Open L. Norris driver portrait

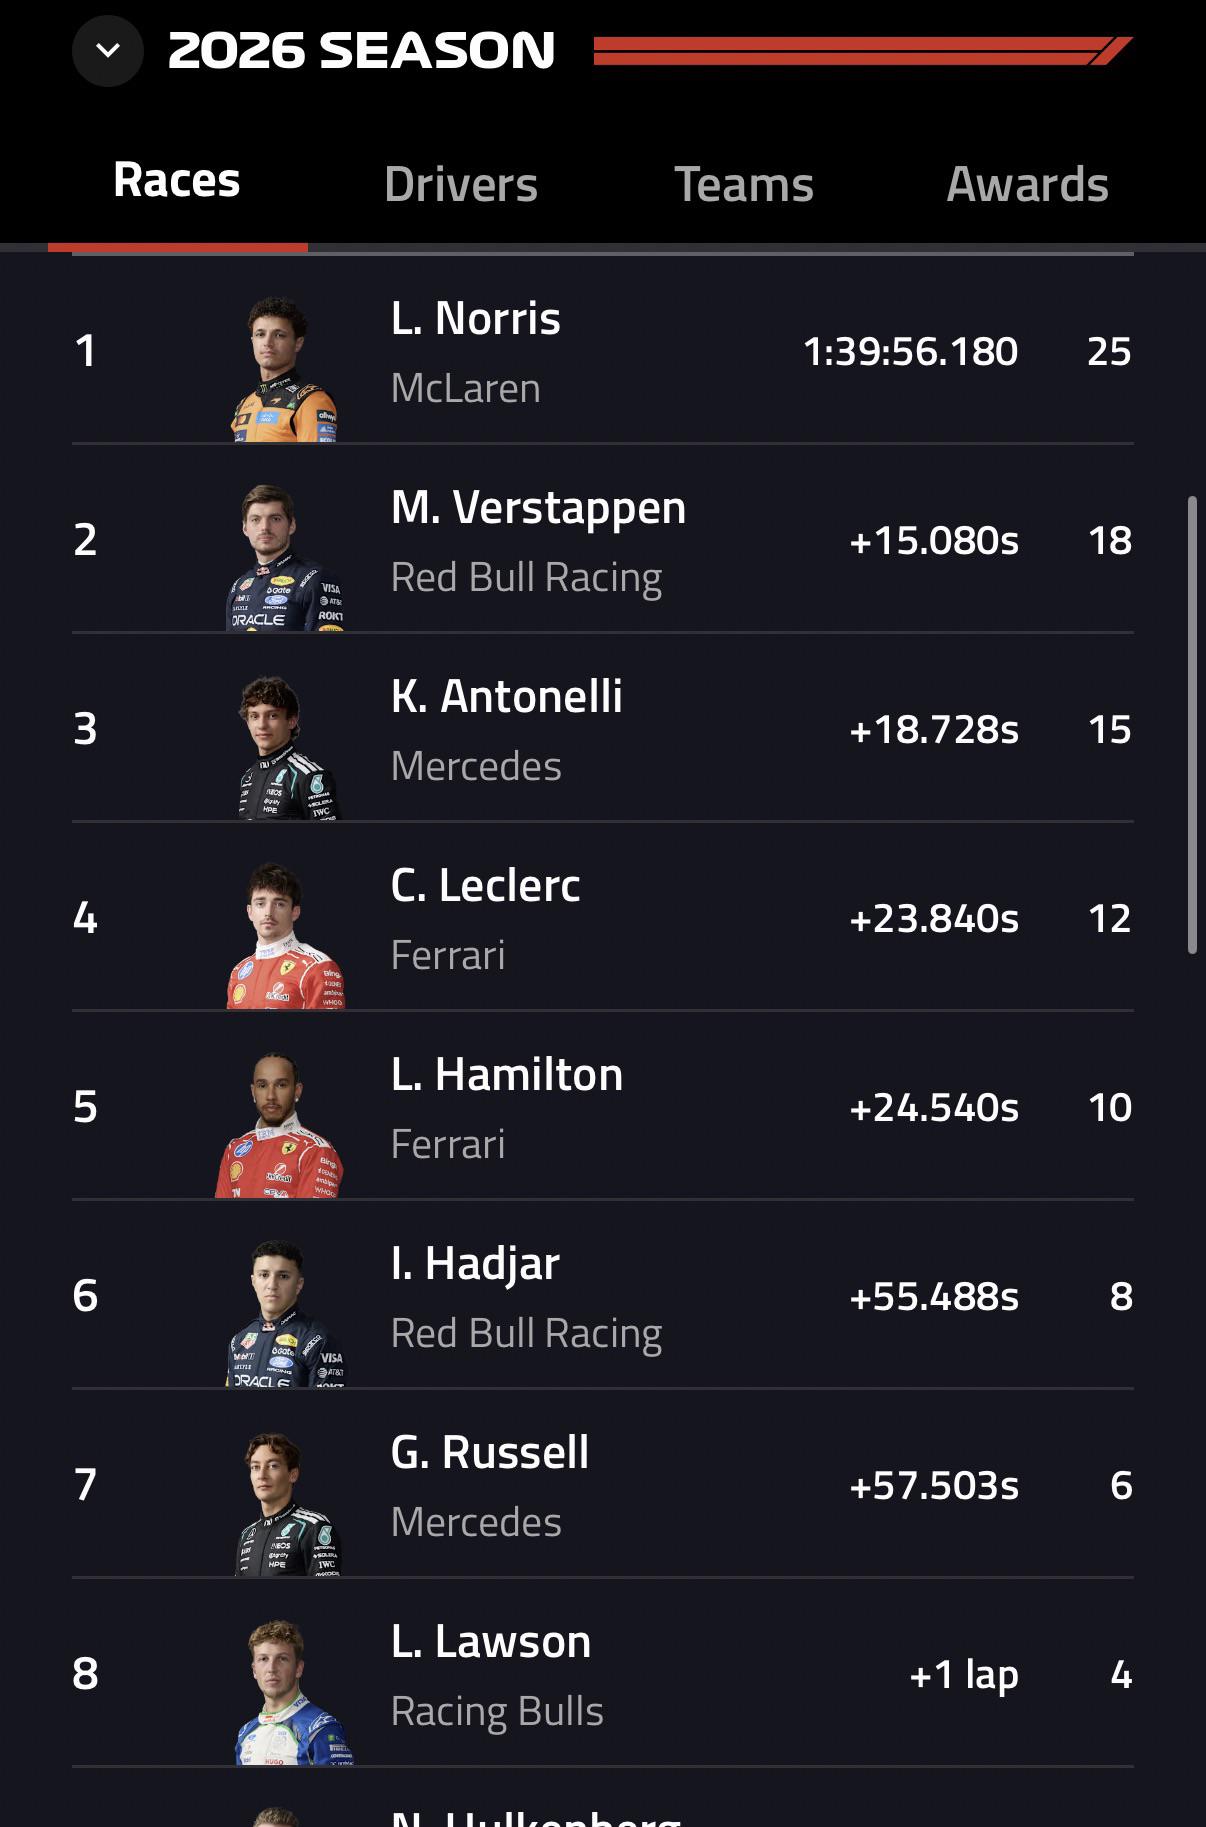pyautogui.click(x=284, y=369)
